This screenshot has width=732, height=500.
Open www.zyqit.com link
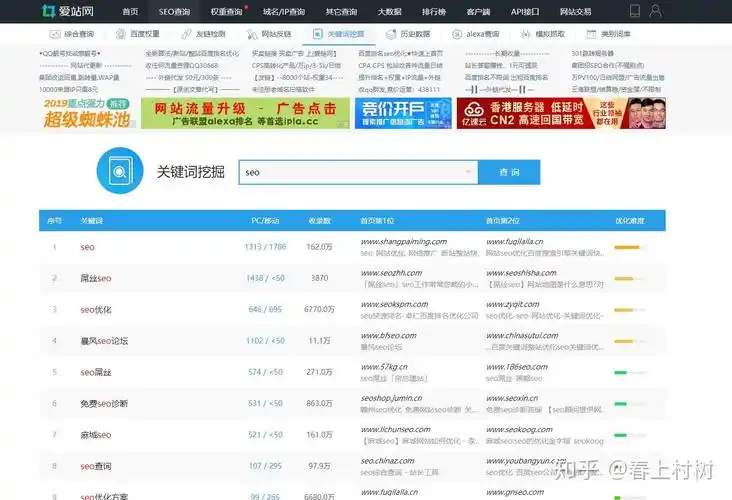click(x=513, y=304)
